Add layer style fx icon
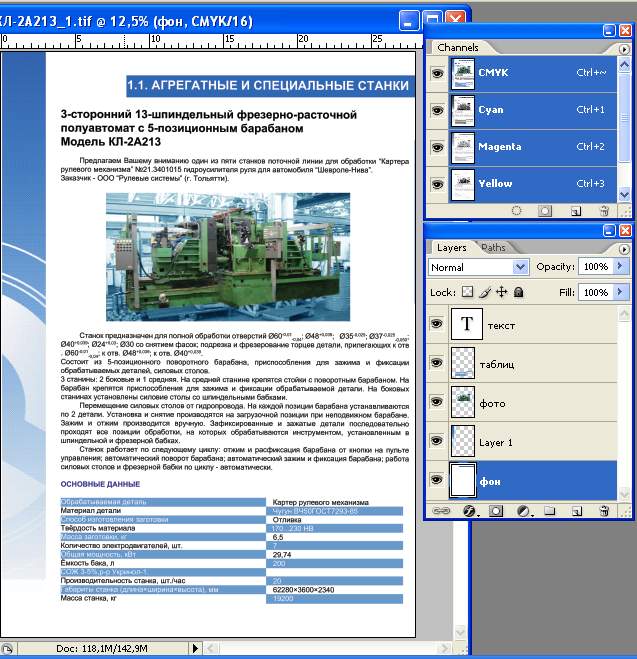This screenshot has height=659, width=637. click(469, 511)
